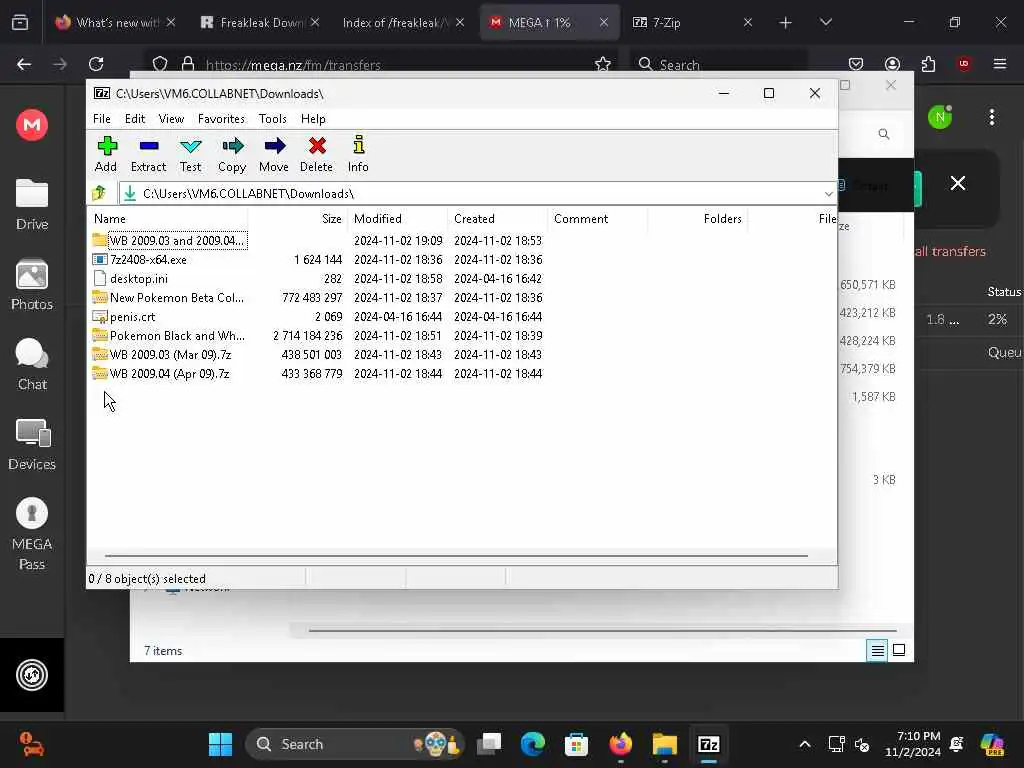1024x768 pixels.
Task: Select the Pokemon Black and Wh... archive
Action: coord(177,336)
